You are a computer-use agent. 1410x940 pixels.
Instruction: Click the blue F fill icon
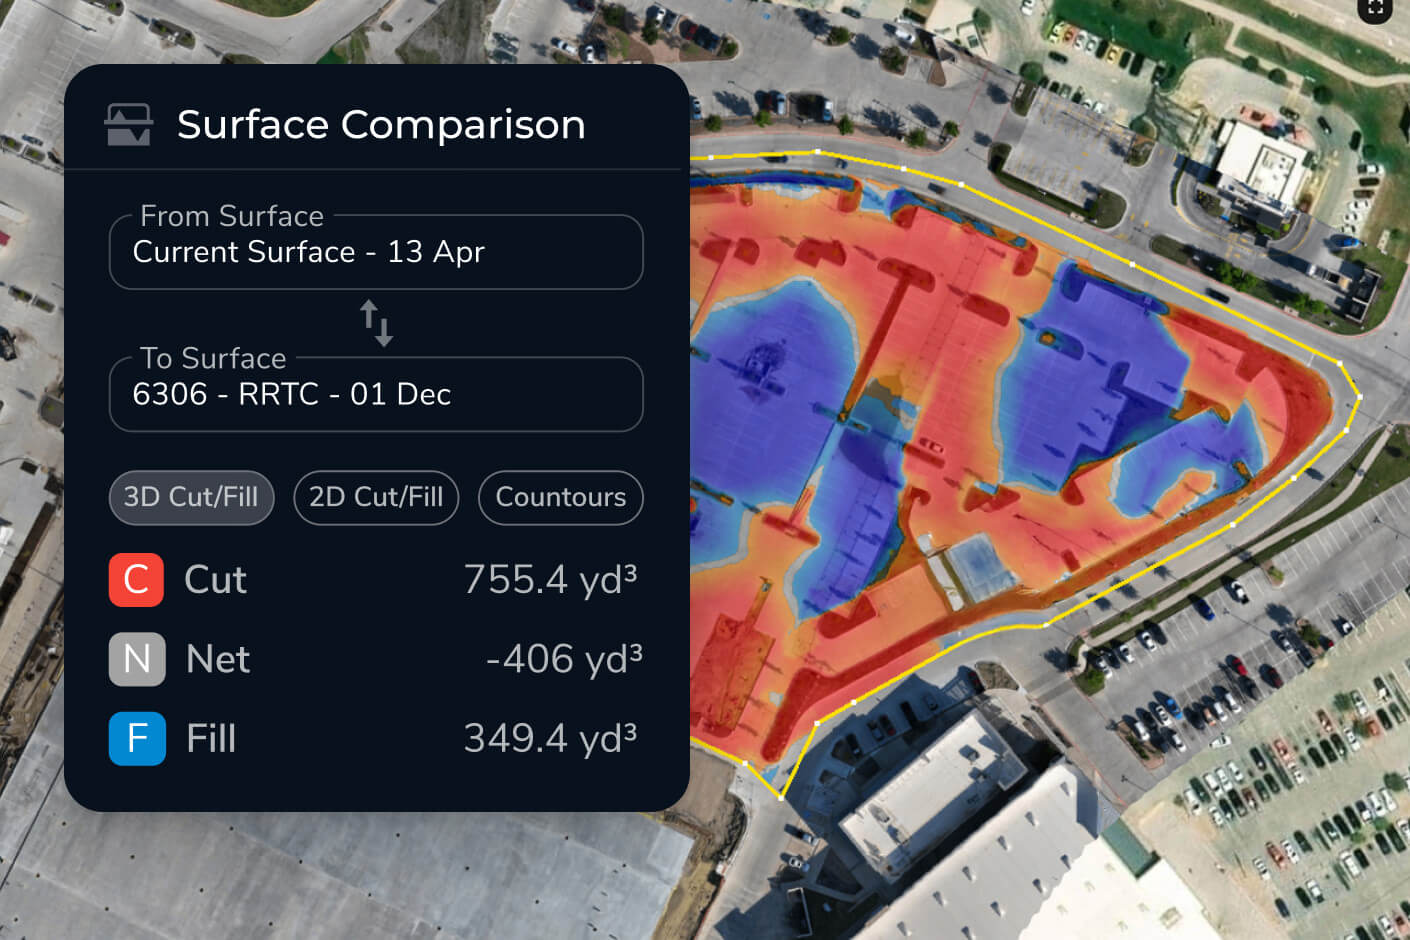pyautogui.click(x=137, y=738)
